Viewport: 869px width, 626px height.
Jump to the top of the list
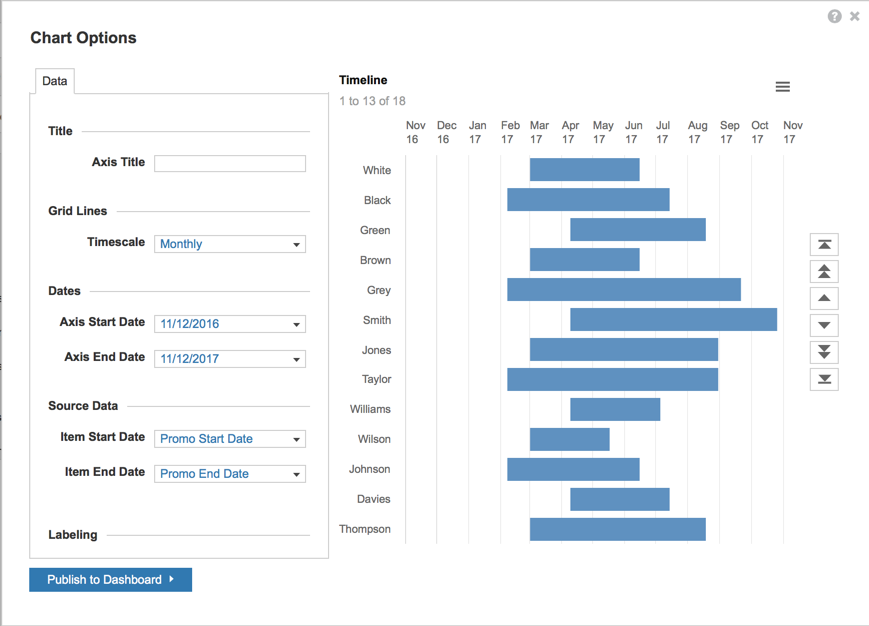click(x=824, y=245)
